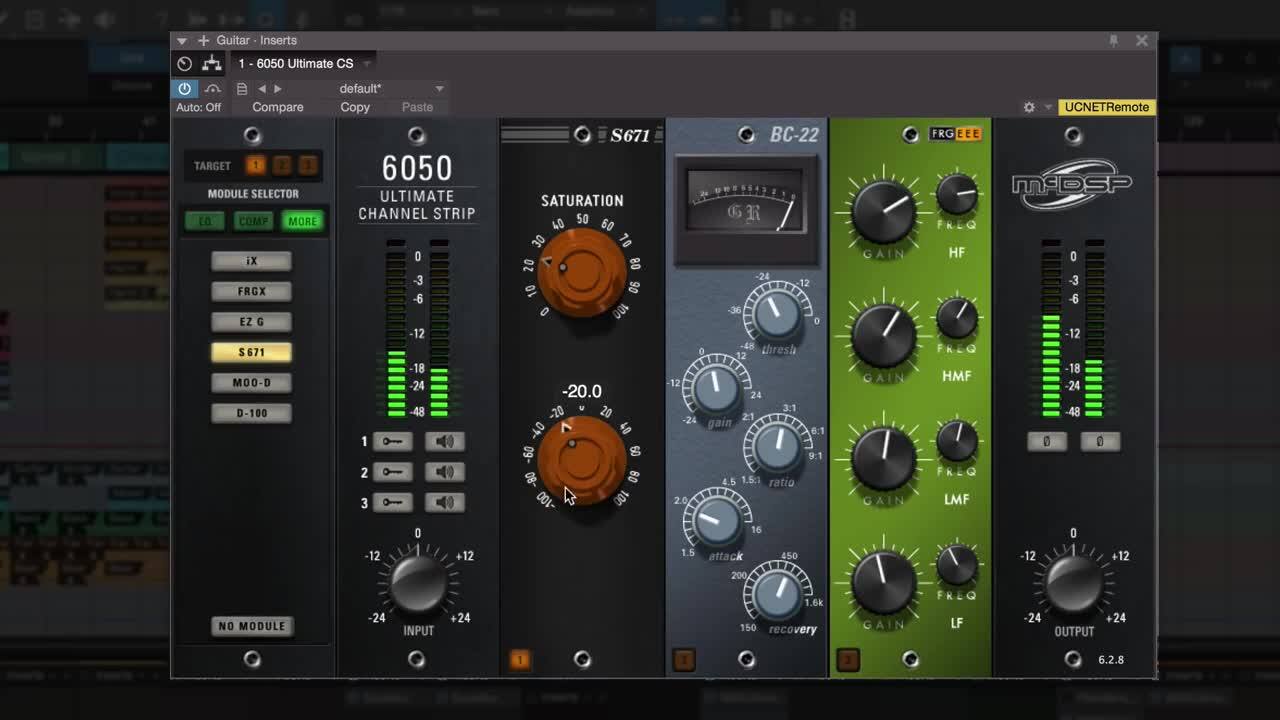1280x720 pixels.
Task: Click the LMF FREQ knob
Action: click(x=957, y=441)
